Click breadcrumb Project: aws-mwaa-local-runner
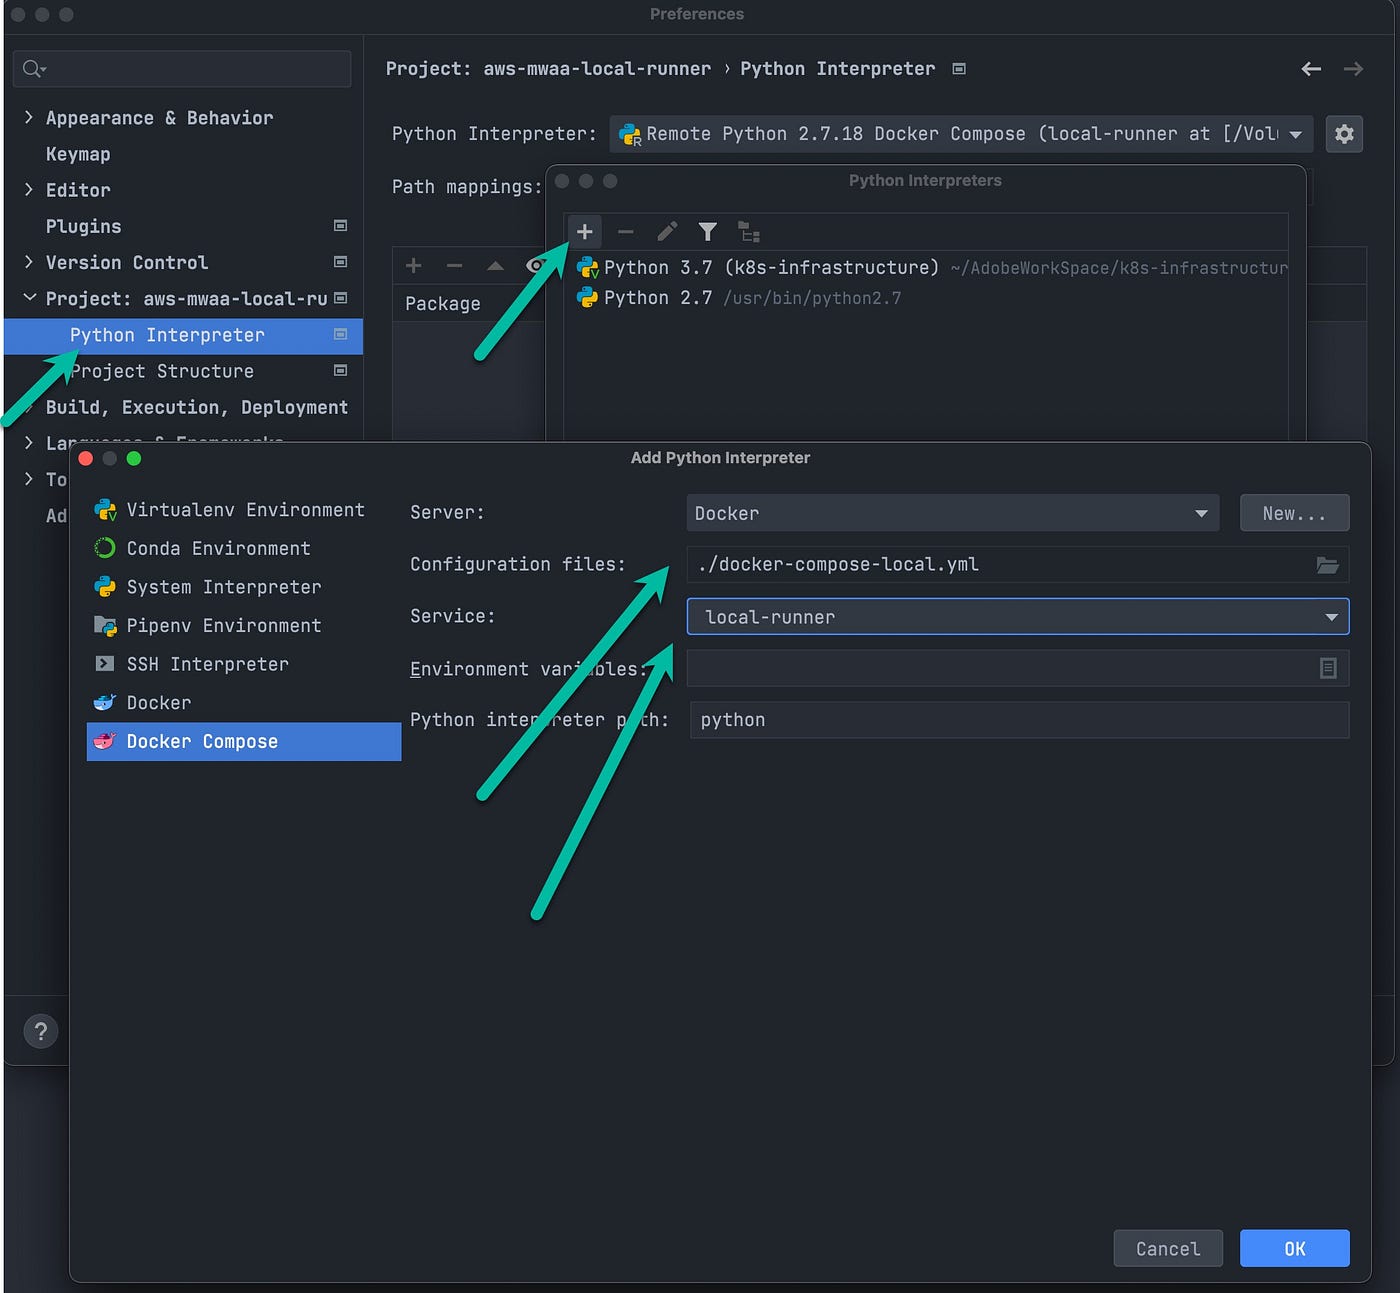The height and width of the screenshot is (1293, 1400). pyautogui.click(x=548, y=69)
